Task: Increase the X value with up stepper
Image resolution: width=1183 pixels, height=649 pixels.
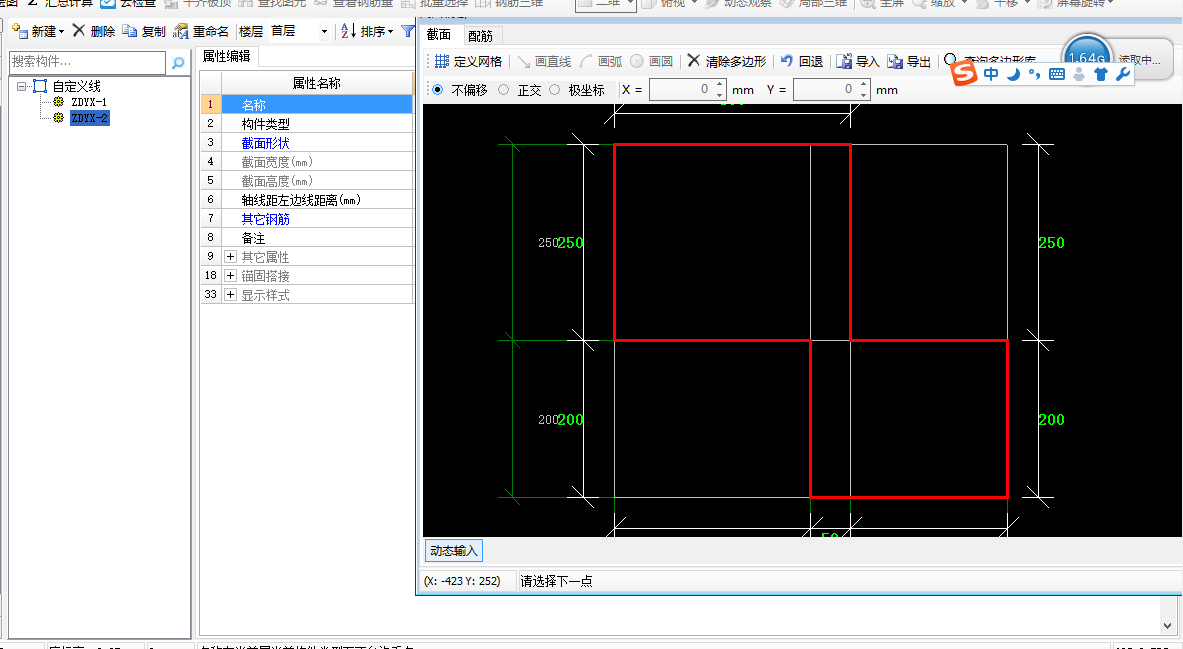Action: [x=720, y=85]
